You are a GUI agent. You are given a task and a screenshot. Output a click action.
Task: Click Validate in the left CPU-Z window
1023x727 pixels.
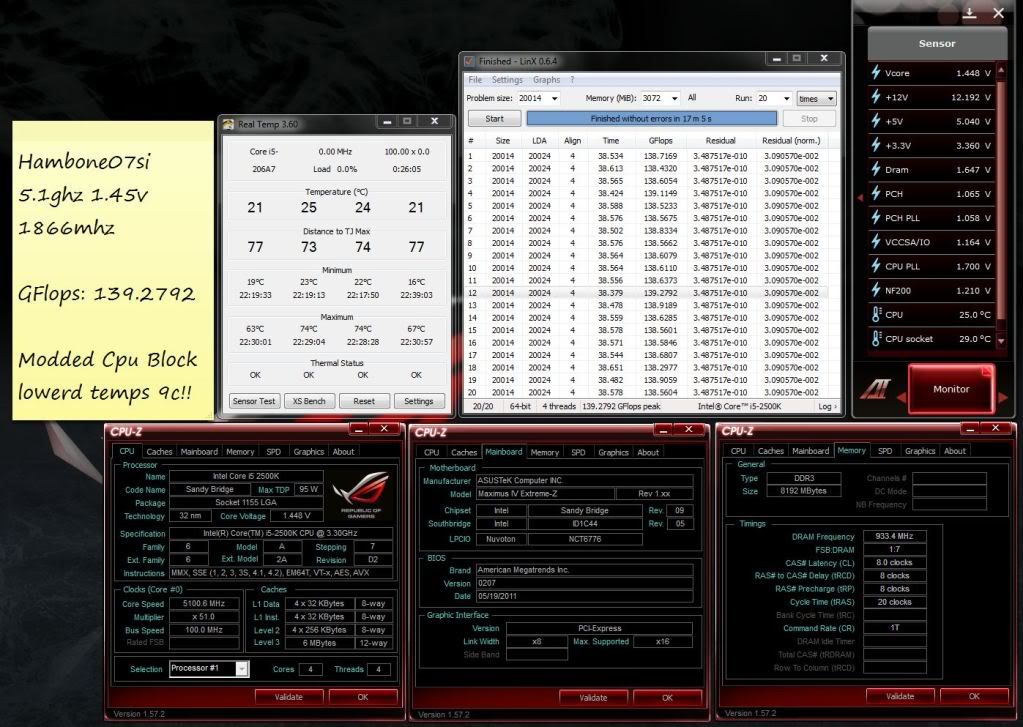tap(288, 697)
